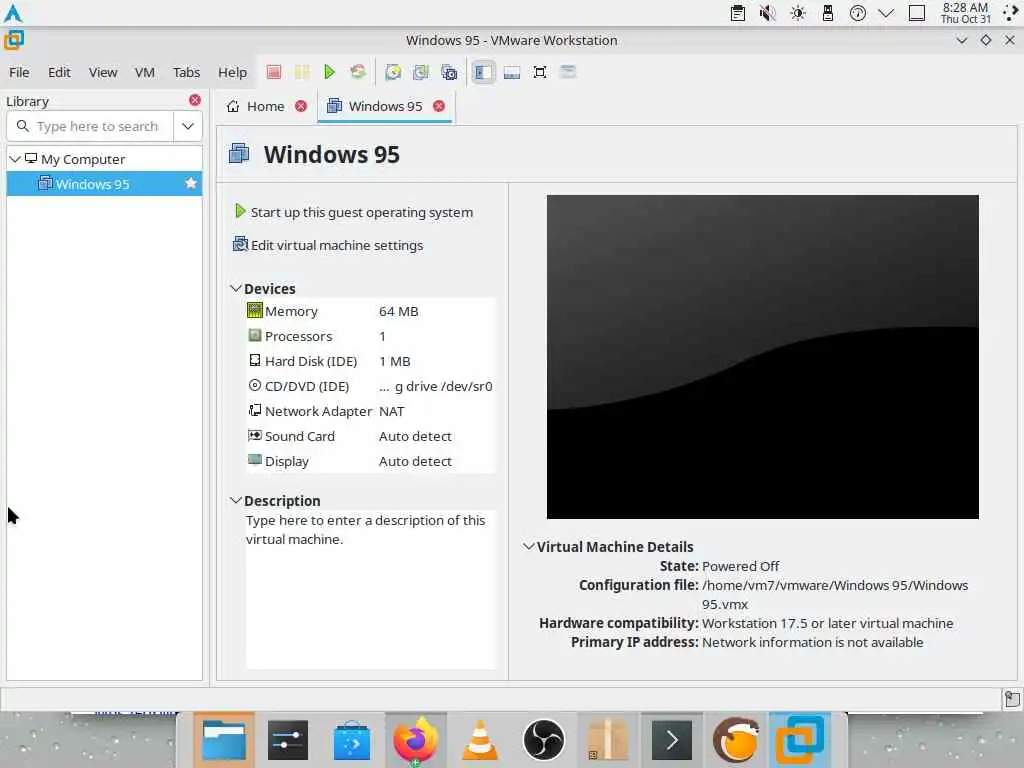Click the Processors device icon
This screenshot has height=768, width=1024.
click(x=255, y=336)
